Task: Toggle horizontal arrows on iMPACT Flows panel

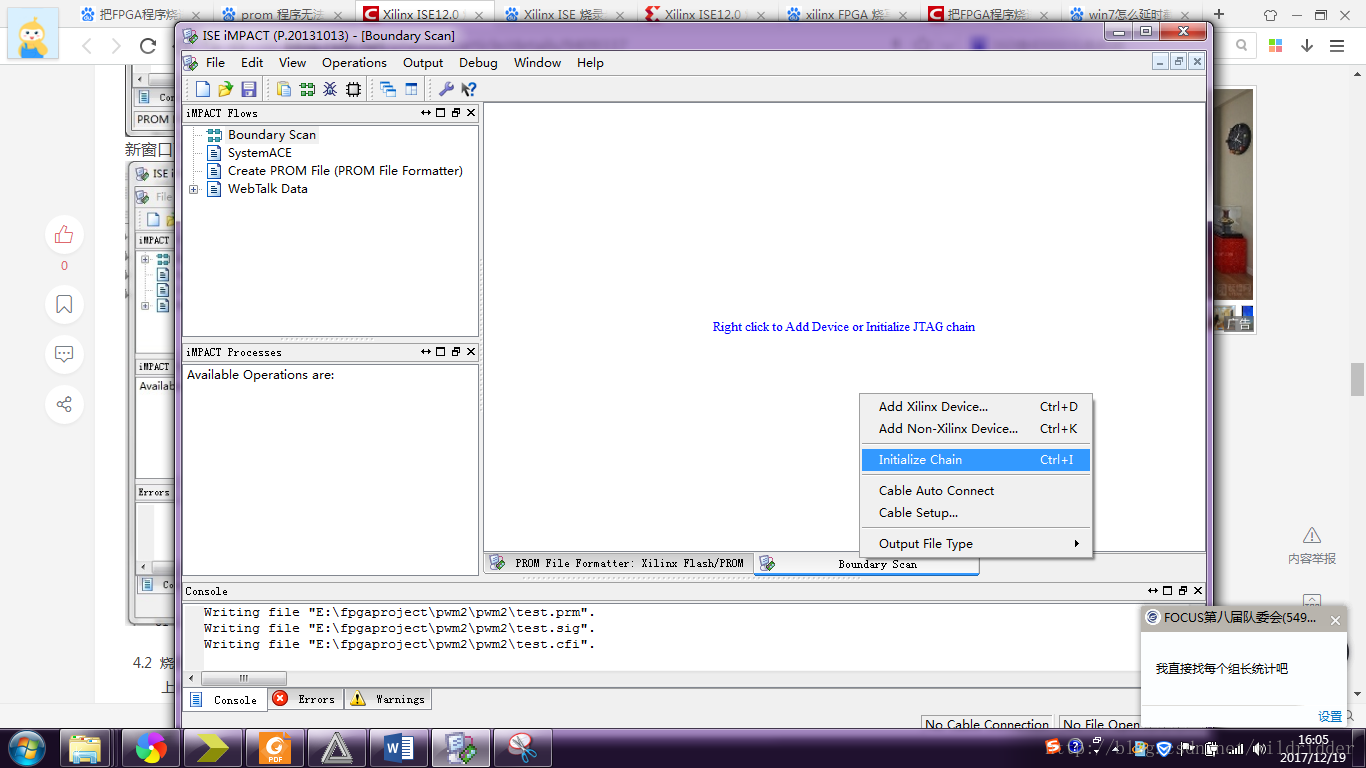Action: pyautogui.click(x=426, y=113)
